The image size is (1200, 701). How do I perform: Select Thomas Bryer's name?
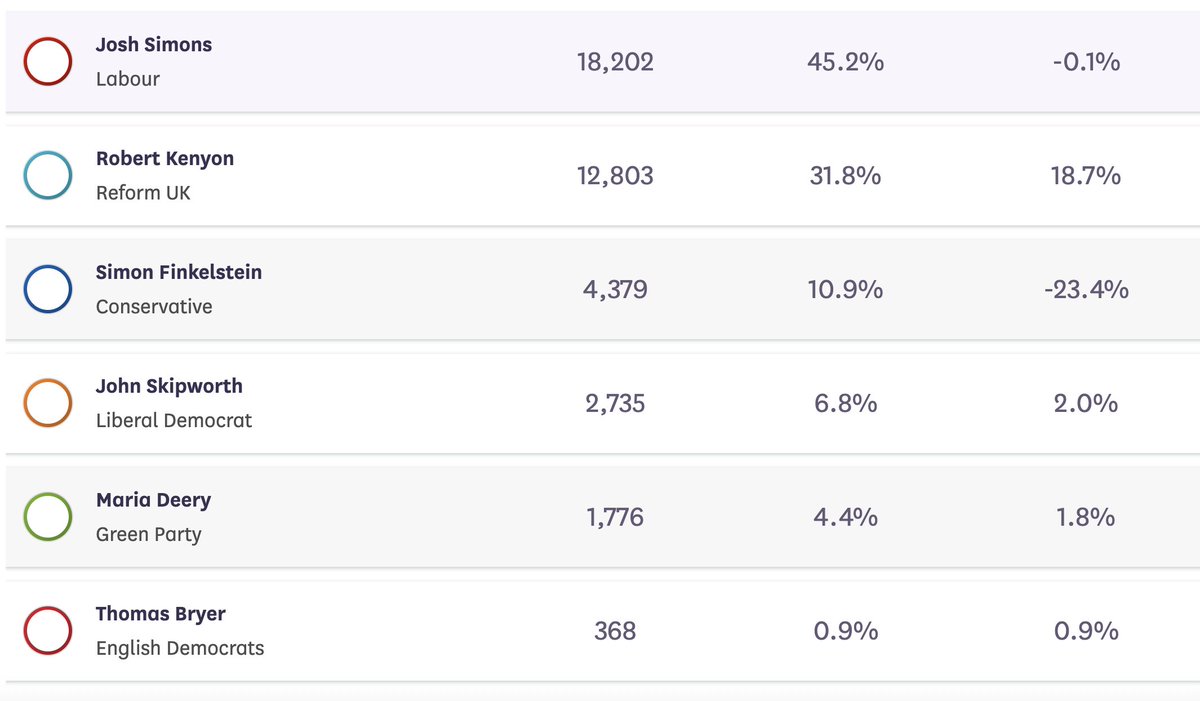coord(161,614)
